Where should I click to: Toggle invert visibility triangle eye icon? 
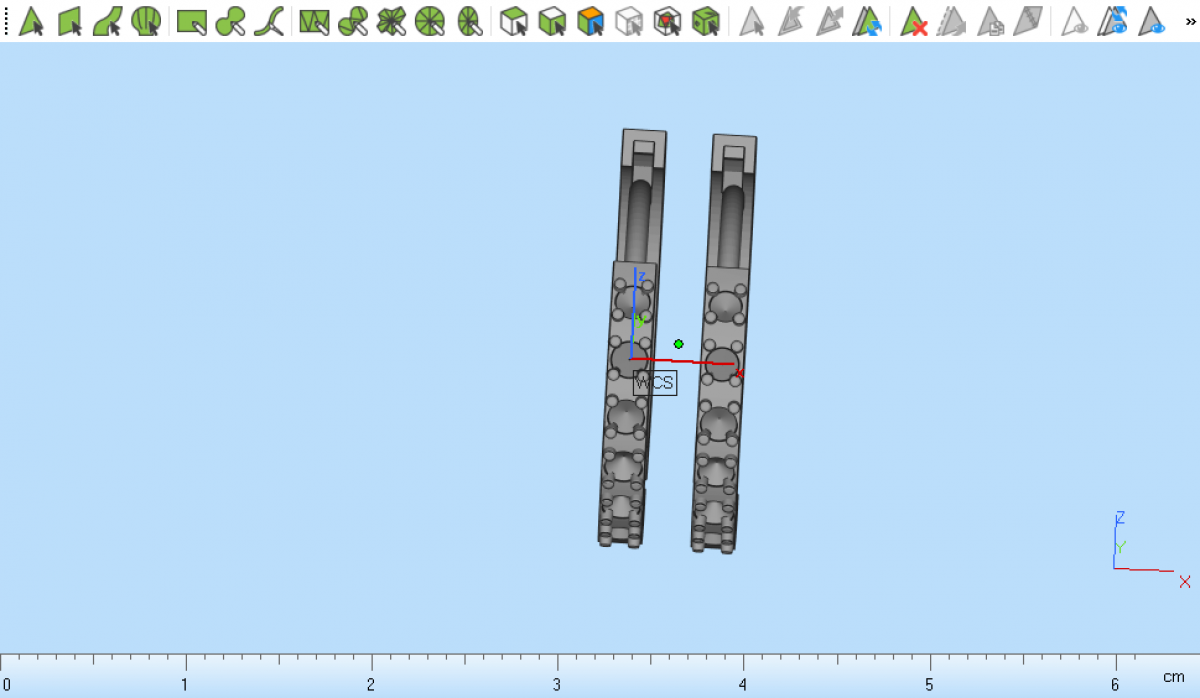[1113, 21]
